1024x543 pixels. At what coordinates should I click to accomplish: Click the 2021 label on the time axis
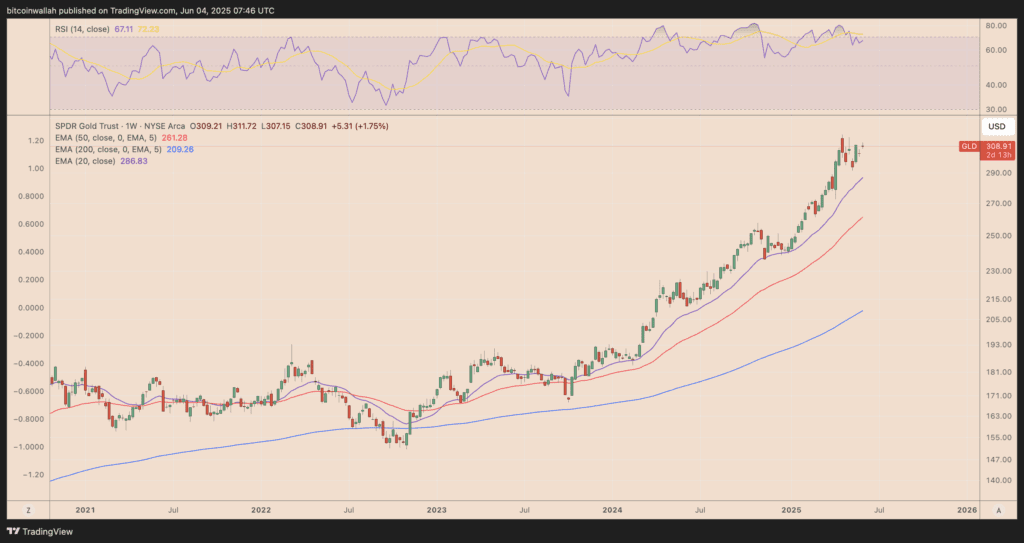[85, 510]
